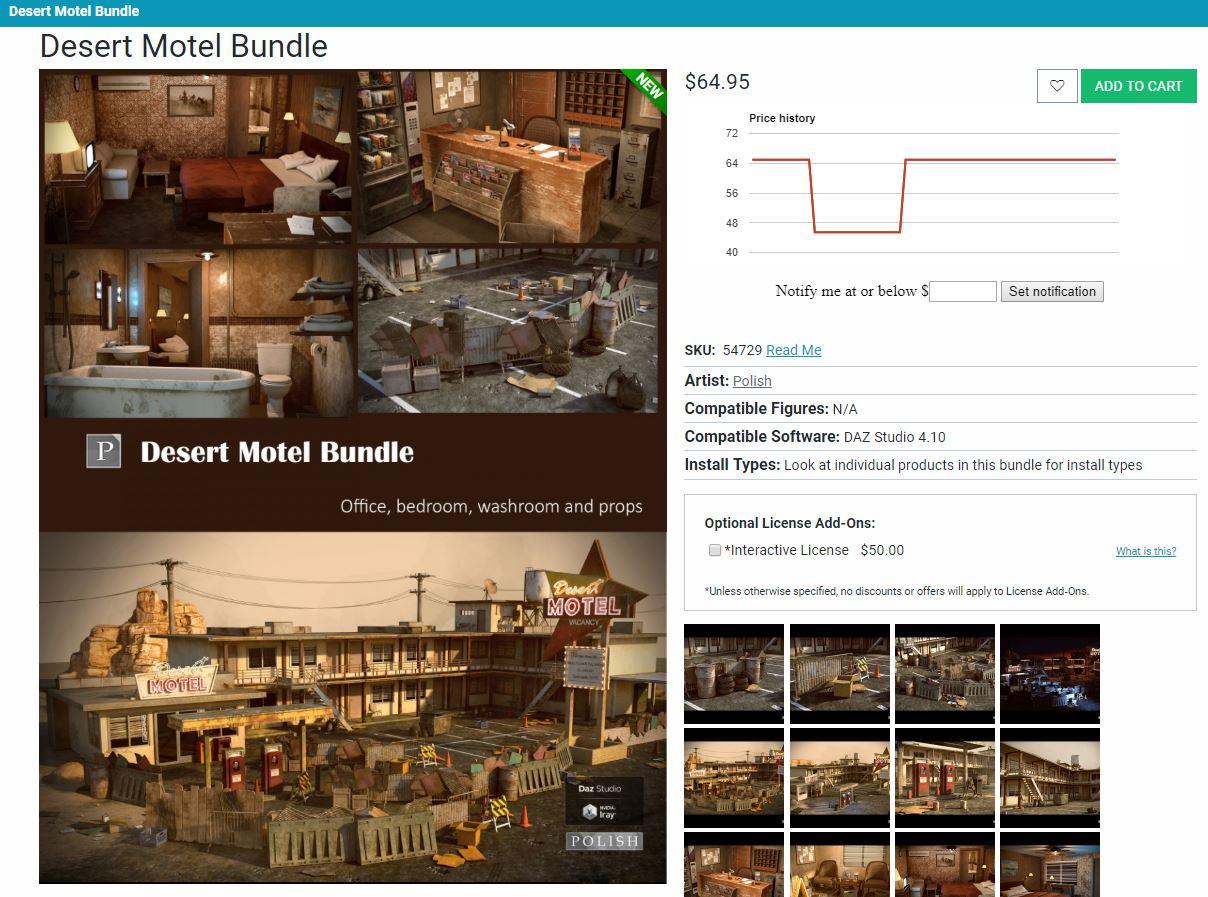Open thumbnail showing barrels and tires

(x=734, y=674)
